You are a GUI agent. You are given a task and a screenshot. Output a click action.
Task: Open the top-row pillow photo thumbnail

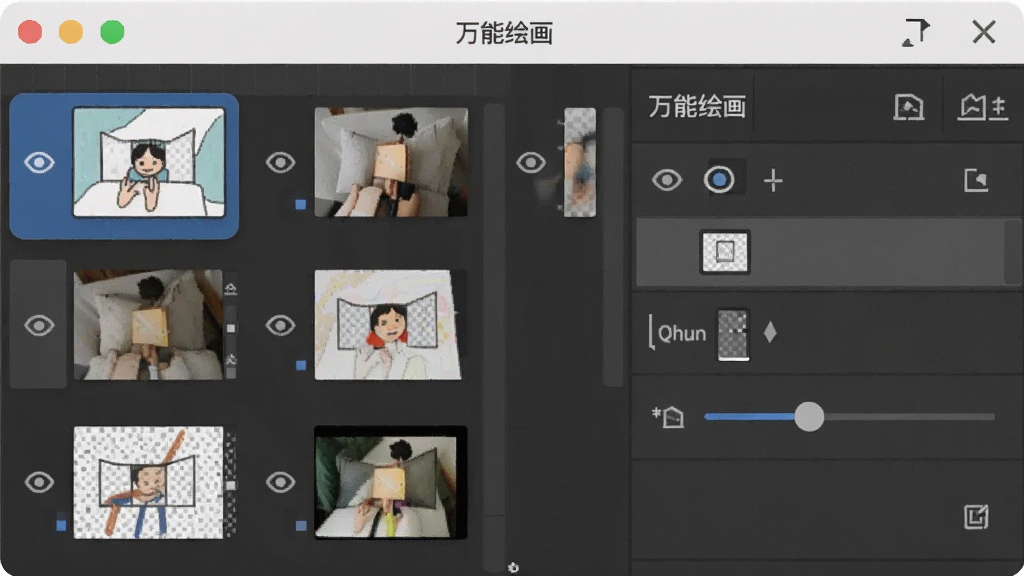(391, 162)
